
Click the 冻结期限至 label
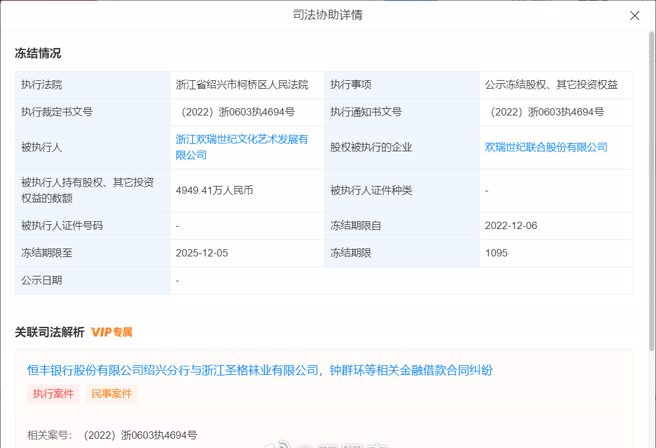tap(46, 253)
